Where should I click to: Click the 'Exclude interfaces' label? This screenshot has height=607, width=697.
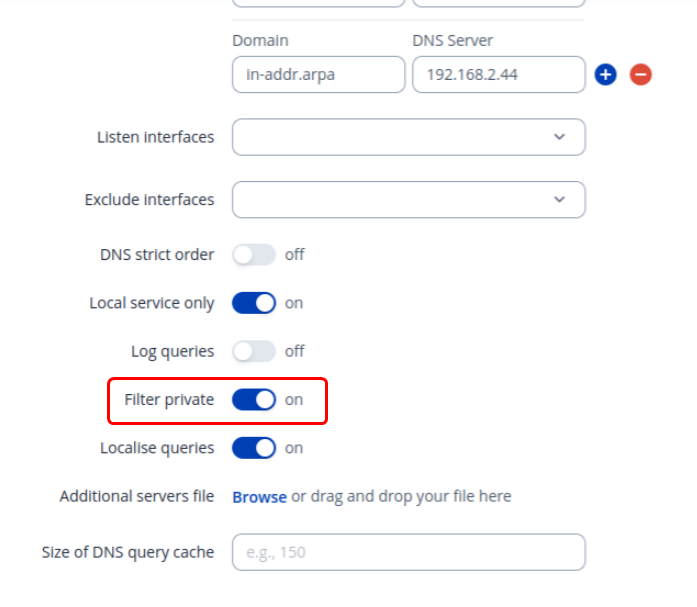click(149, 200)
